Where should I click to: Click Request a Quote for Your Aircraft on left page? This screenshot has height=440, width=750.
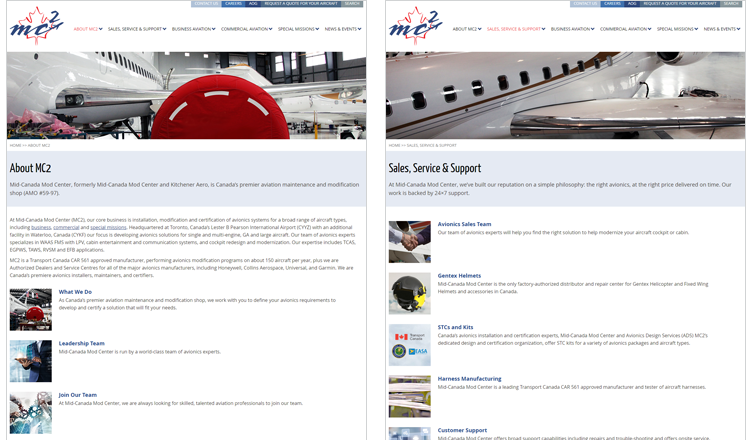point(301,3)
